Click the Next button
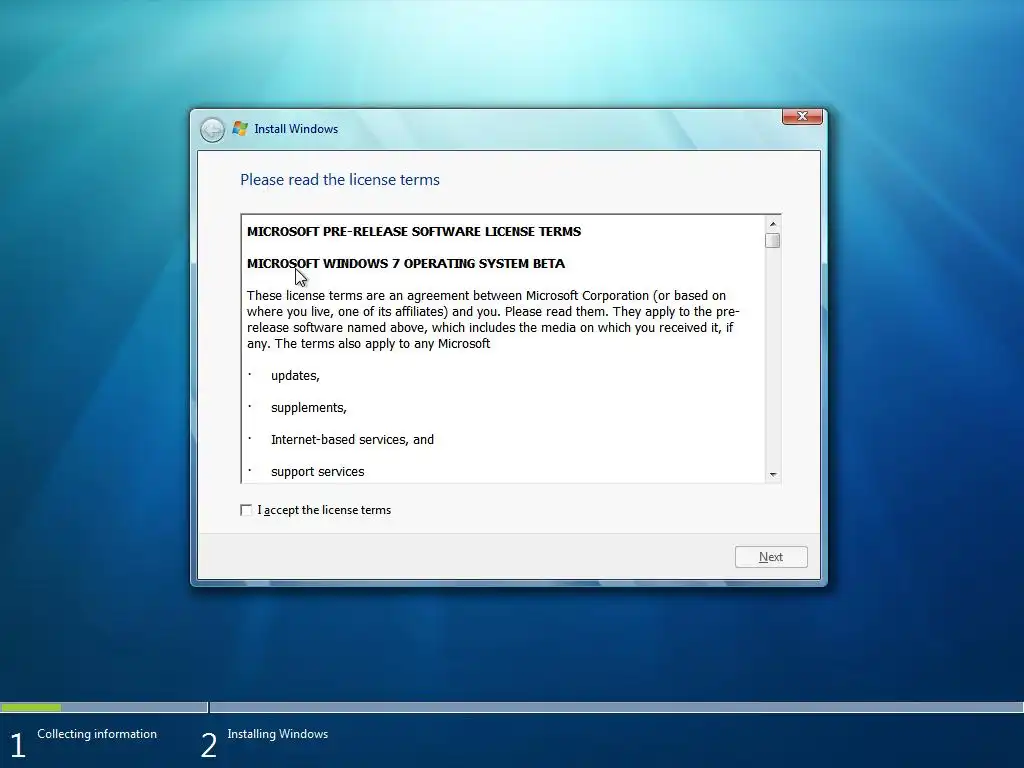Screen dimensions: 1024x768 pyautogui.click(x=771, y=557)
